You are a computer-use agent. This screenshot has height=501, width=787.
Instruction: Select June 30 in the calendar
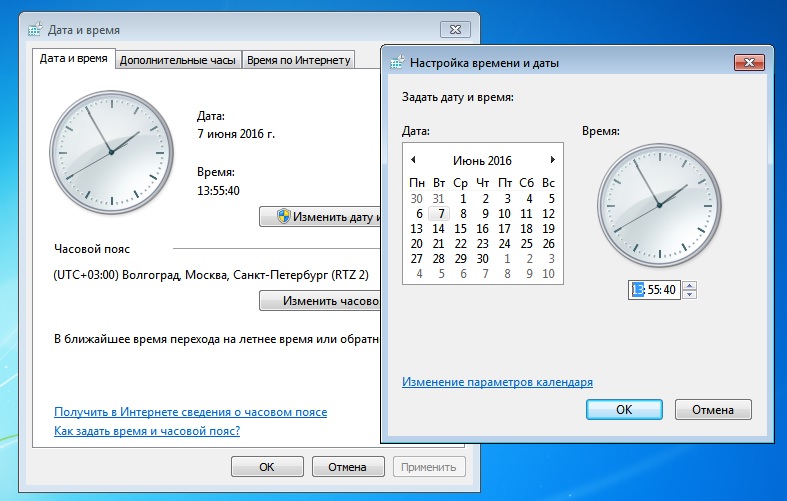click(482, 259)
